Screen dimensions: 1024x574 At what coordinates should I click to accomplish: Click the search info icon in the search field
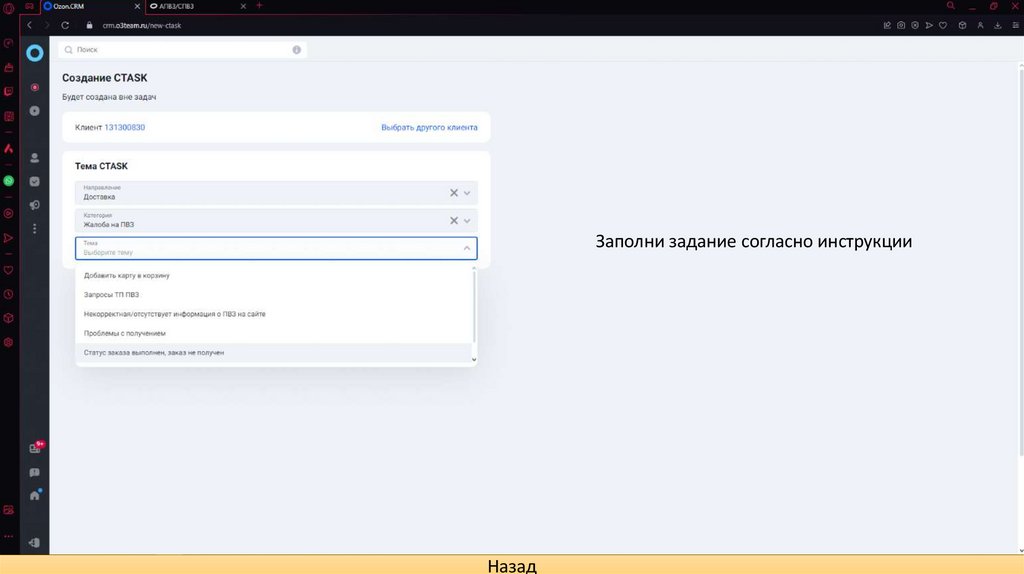pos(296,50)
